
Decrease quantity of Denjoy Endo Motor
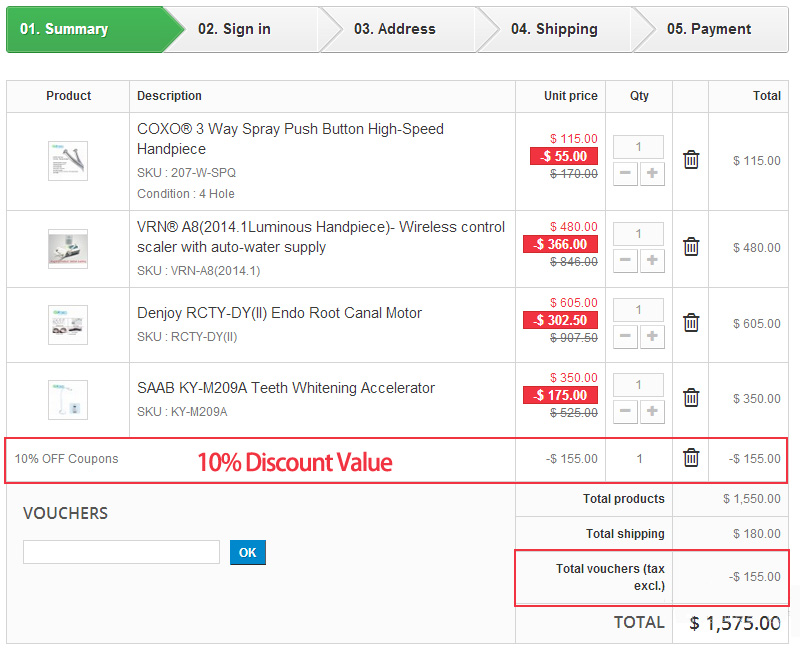pyautogui.click(x=625, y=336)
